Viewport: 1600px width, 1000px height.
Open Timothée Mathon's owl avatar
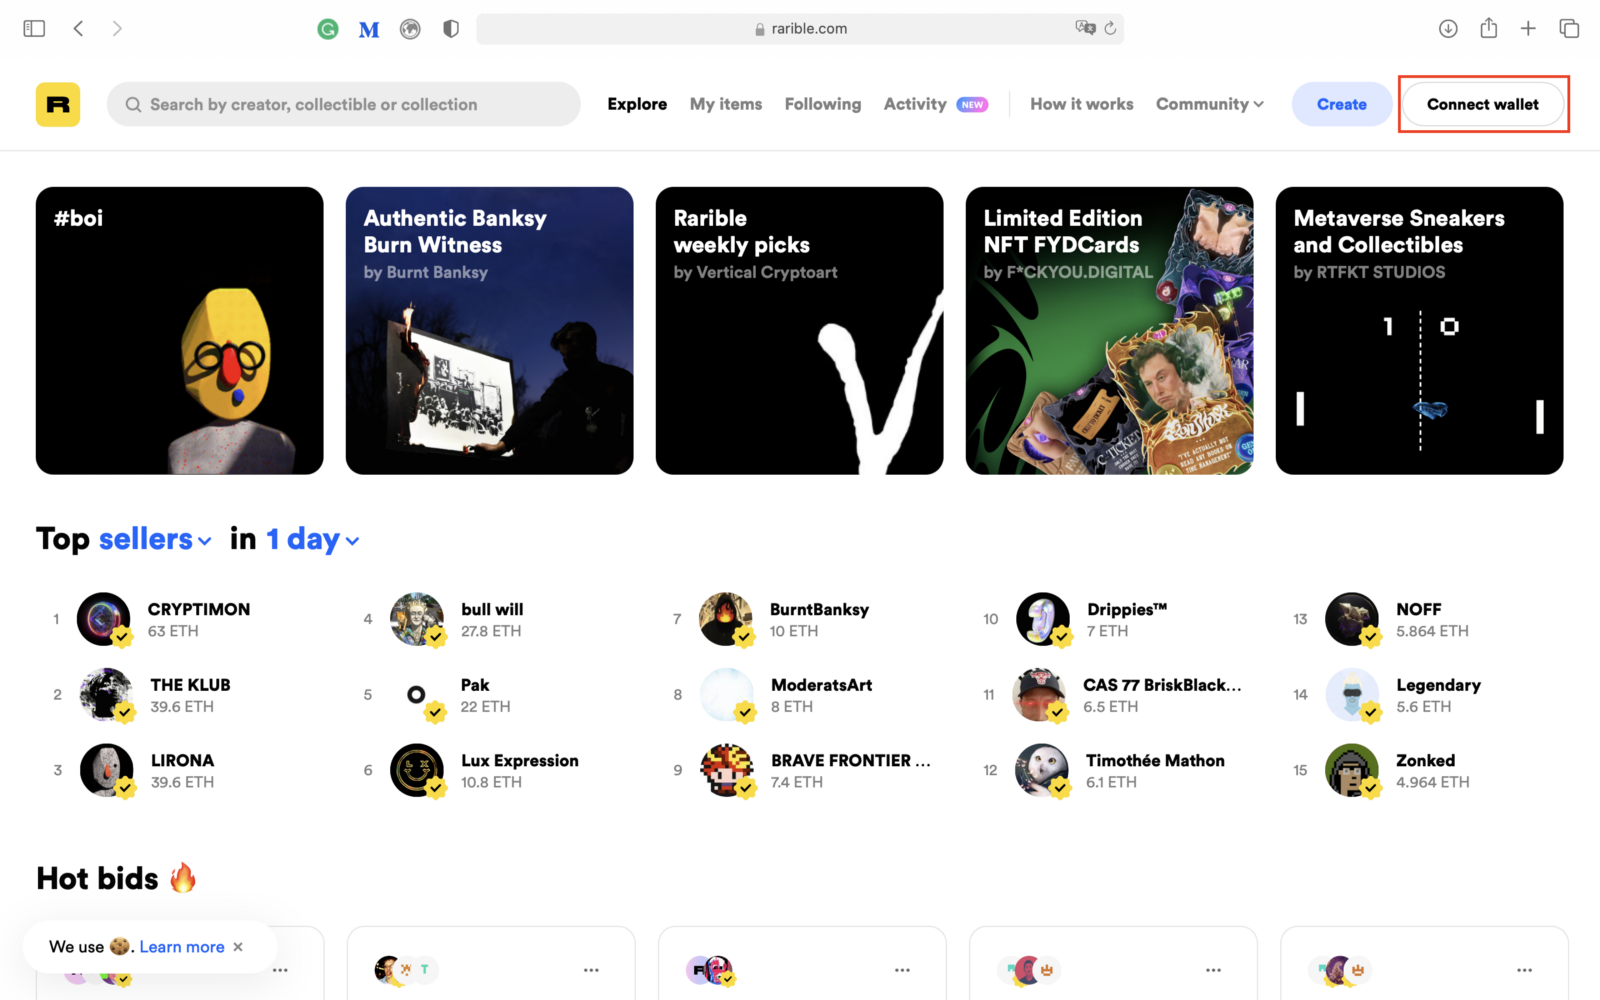pyautogui.click(x=1042, y=770)
